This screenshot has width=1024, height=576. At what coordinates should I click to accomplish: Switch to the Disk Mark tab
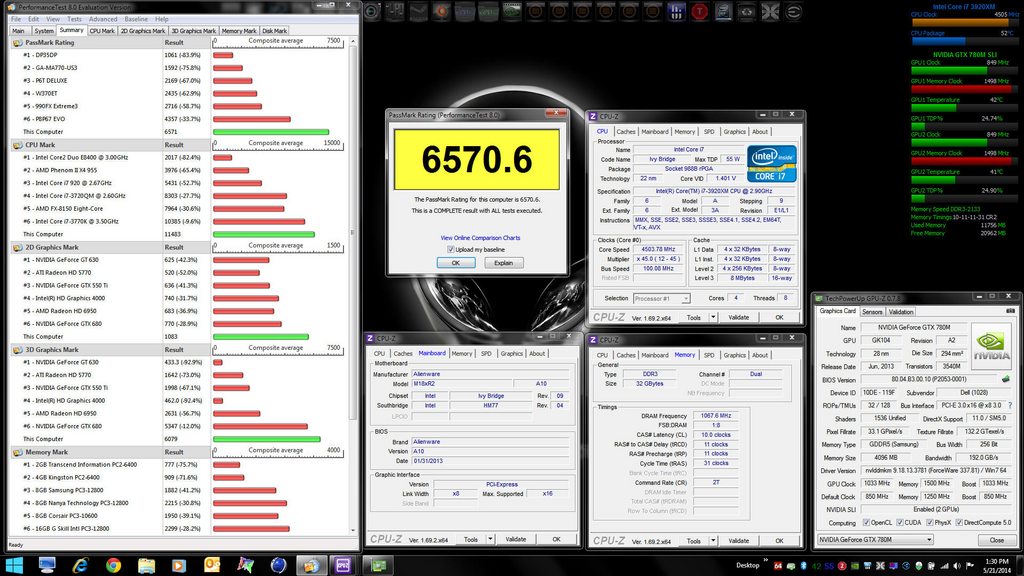tap(274, 31)
